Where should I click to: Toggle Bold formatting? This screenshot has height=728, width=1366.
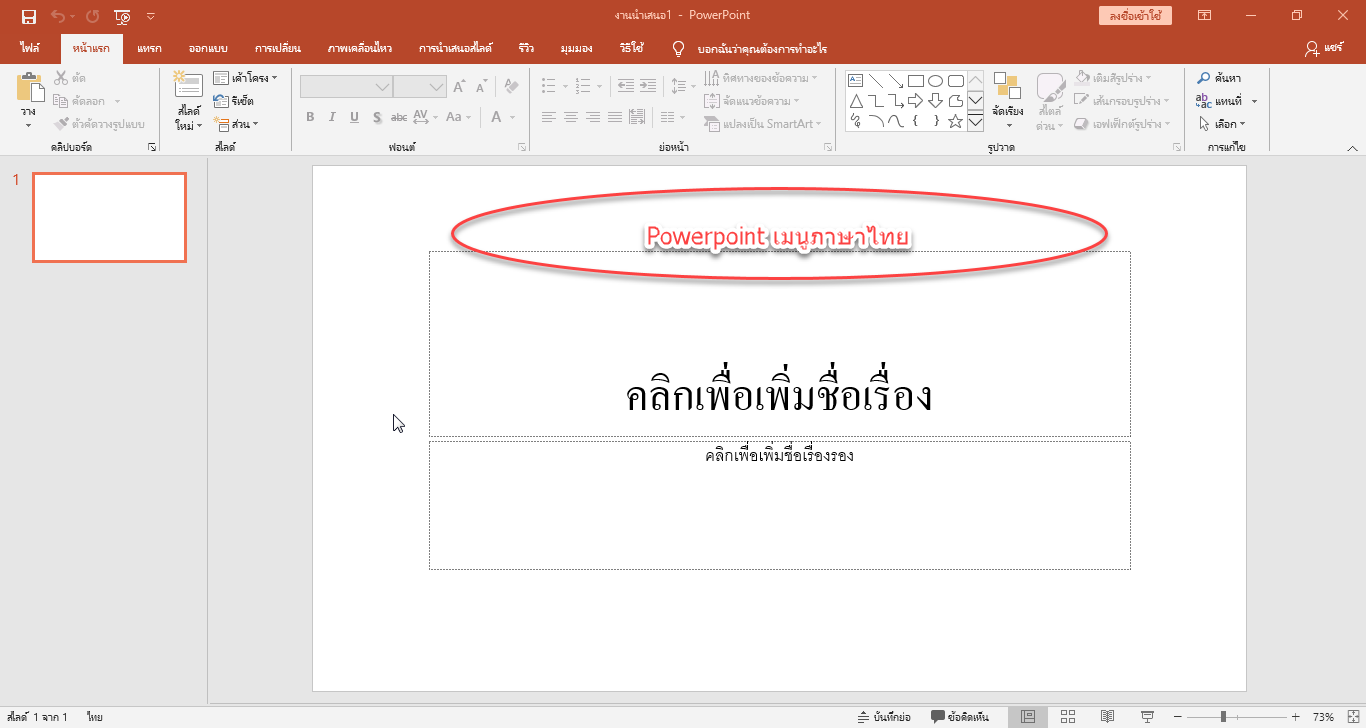point(310,117)
